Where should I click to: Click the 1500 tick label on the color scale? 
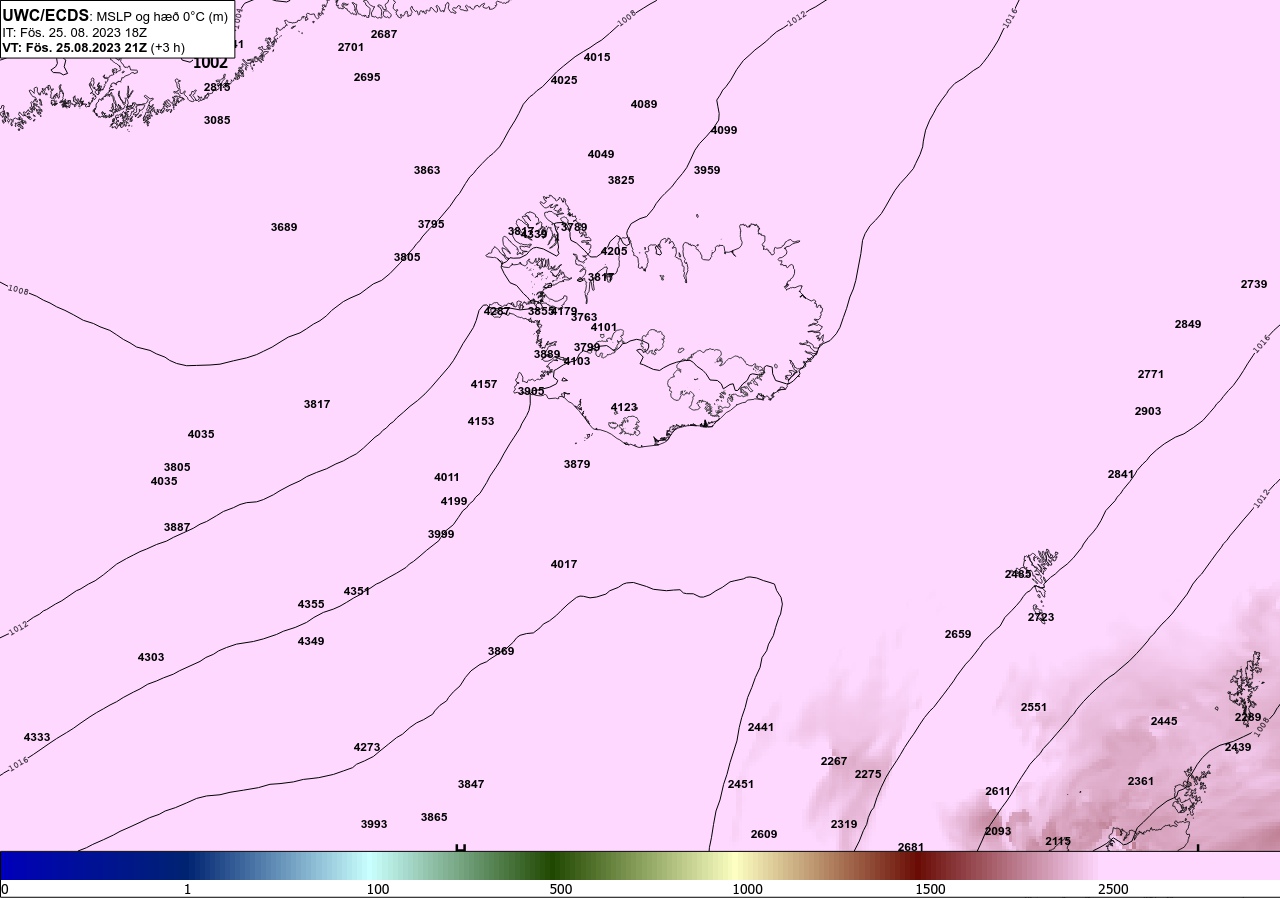[930, 889]
